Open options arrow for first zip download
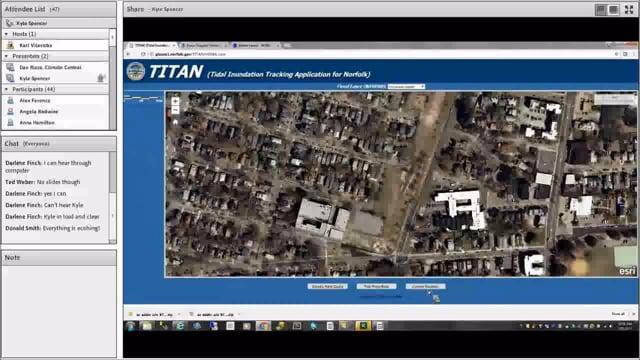Image resolution: width=640 pixels, height=360 pixels. click(x=179, y=315)
